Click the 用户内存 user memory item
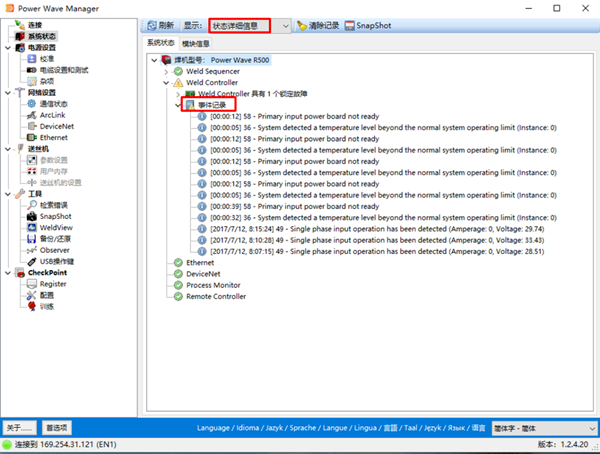This screenshot has width=600, height=454. [54, 171]
